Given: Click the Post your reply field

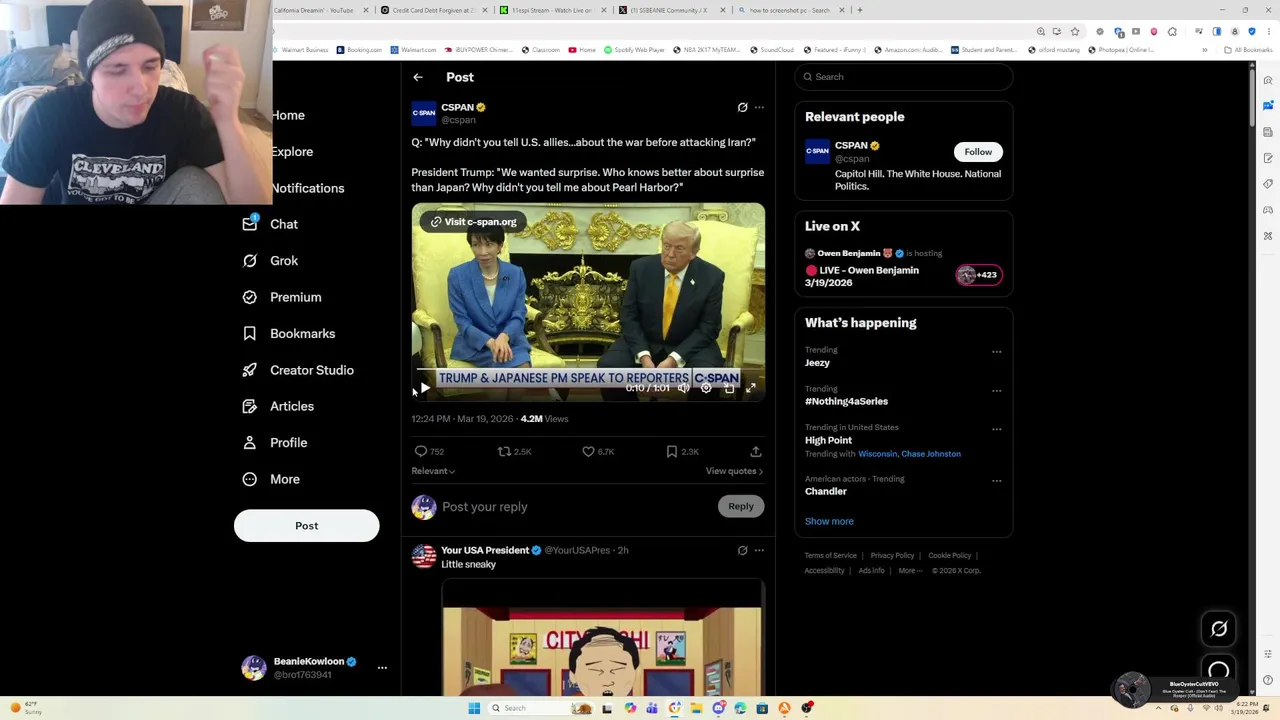Looking at the screenshot, I should point(575,507).
